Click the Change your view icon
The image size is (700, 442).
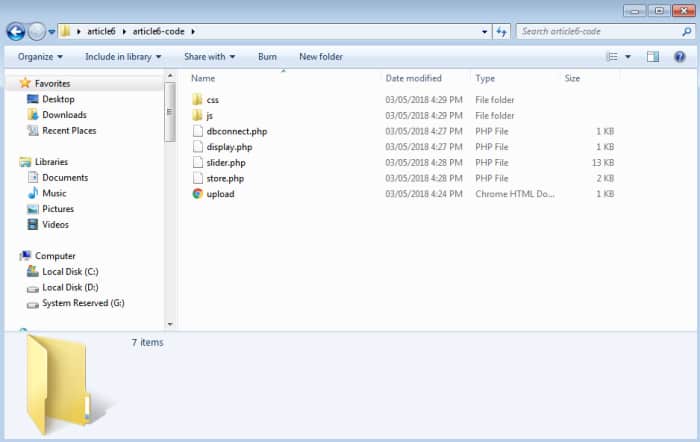click(x=612, y=57)
